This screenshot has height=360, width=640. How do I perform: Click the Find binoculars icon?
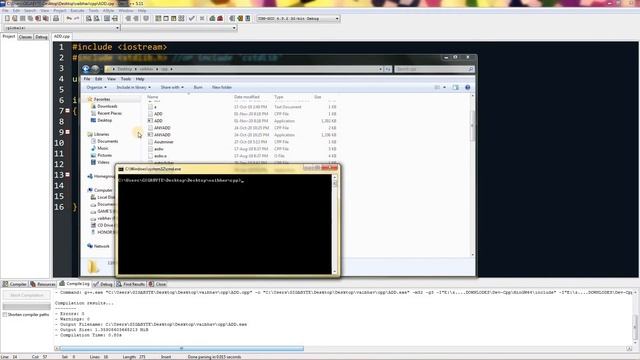click(89, 18)
